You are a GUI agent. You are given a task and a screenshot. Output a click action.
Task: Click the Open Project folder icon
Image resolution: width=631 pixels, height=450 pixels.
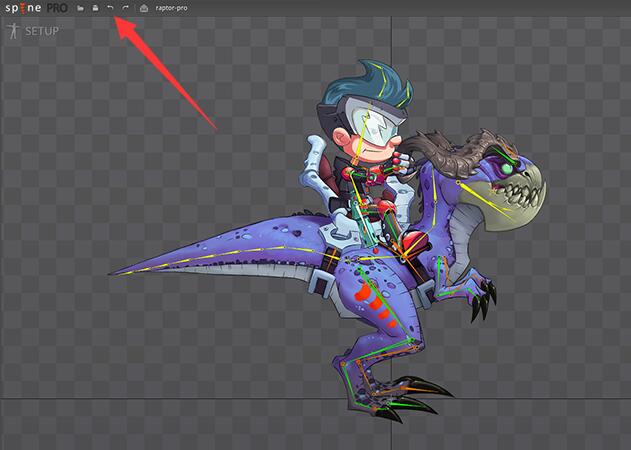tap(80, 8)
